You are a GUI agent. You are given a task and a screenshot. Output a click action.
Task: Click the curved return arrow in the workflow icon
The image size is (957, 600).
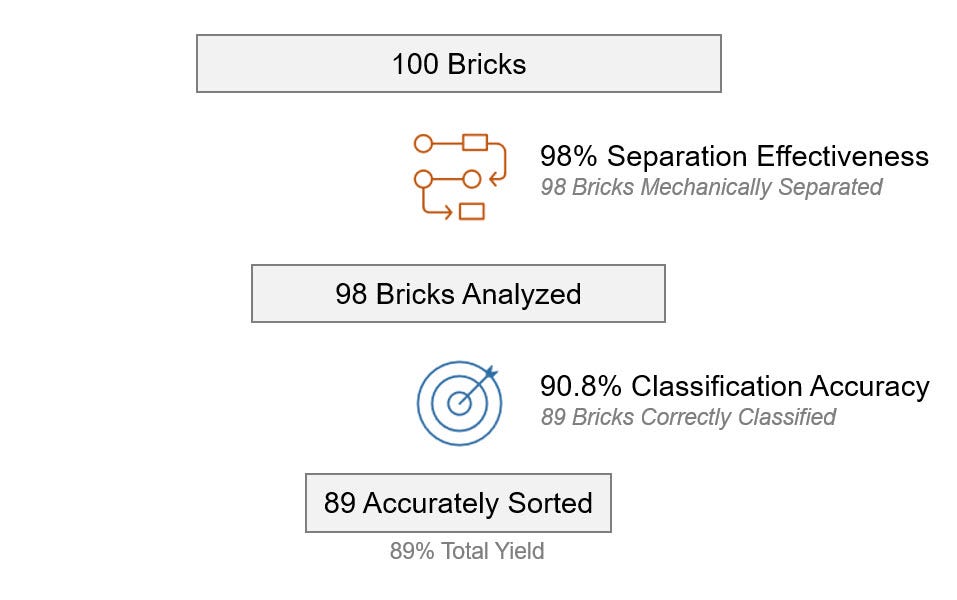click(x=499, y=162)
